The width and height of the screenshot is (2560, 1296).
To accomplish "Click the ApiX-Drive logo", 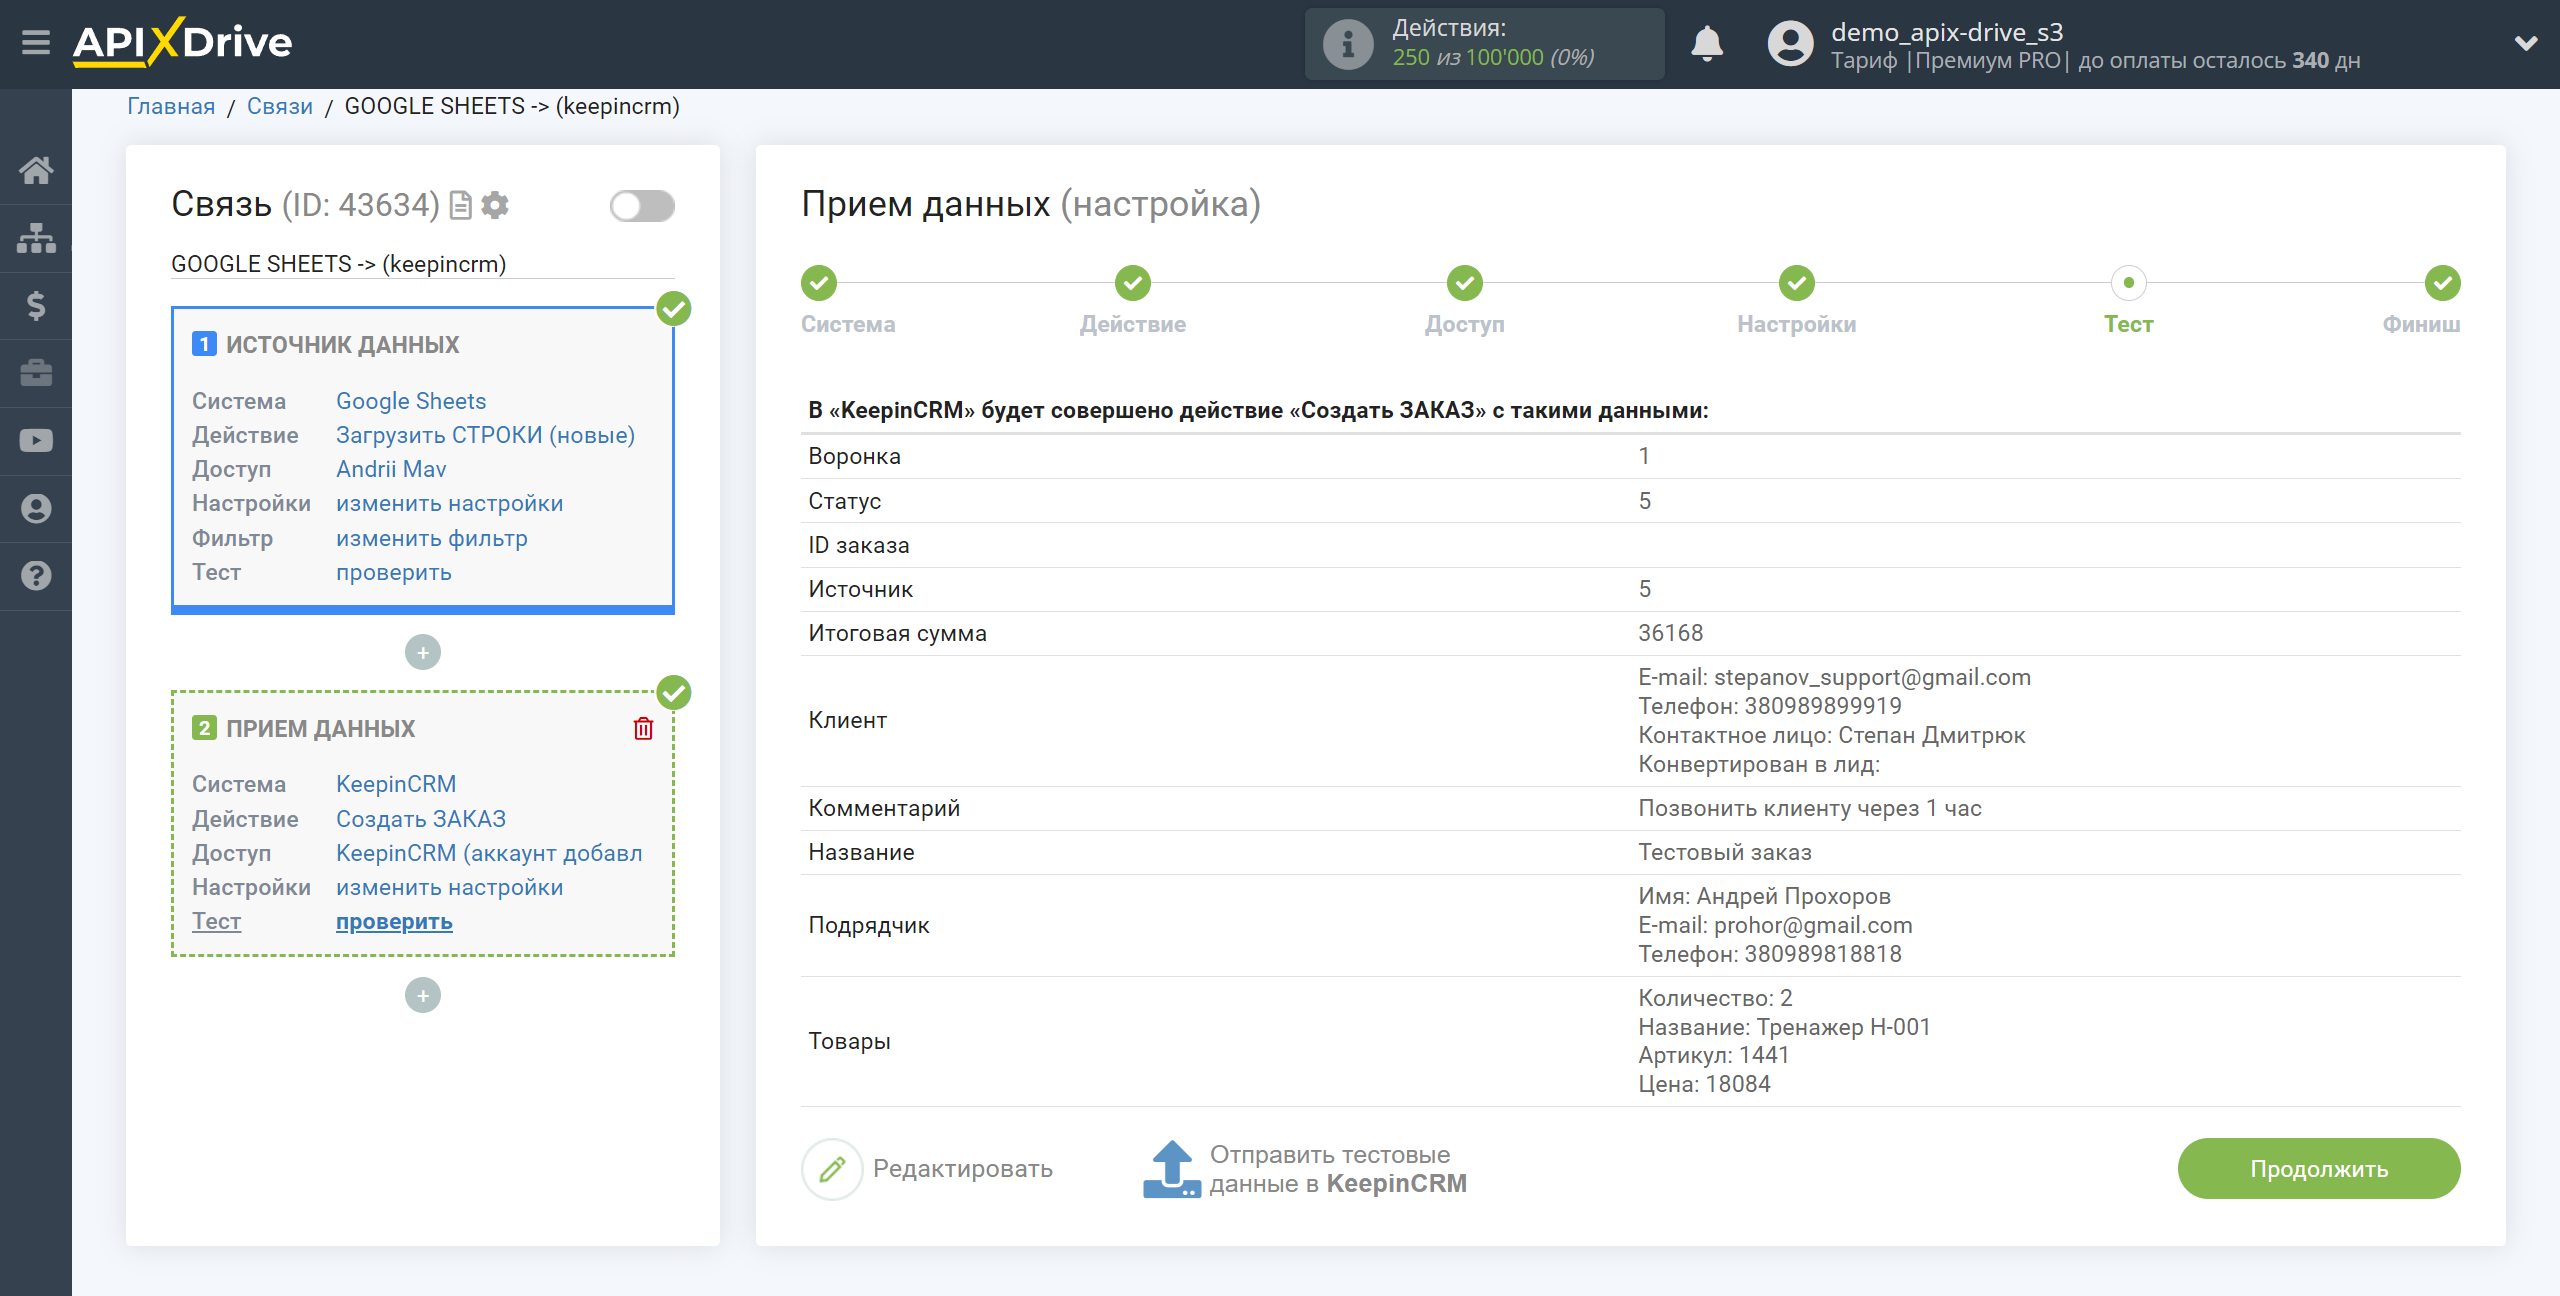I will click(x=182, y=43).
